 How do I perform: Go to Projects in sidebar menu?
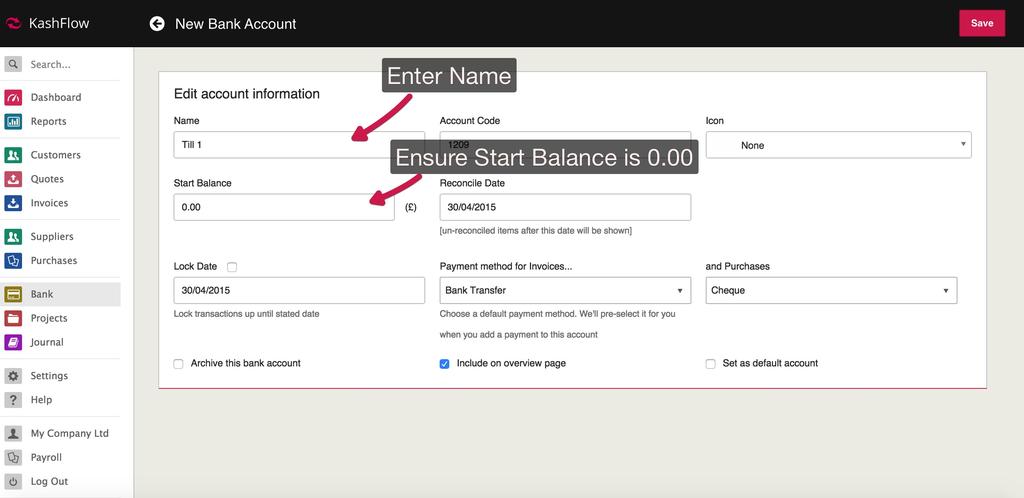pos(49,318)
